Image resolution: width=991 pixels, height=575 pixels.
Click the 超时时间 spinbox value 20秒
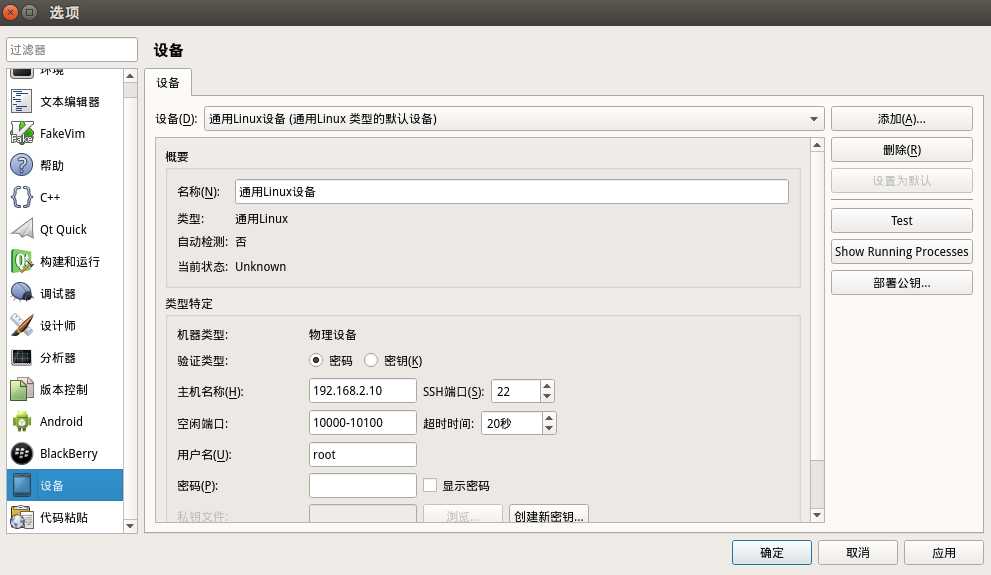coord(511,423)
